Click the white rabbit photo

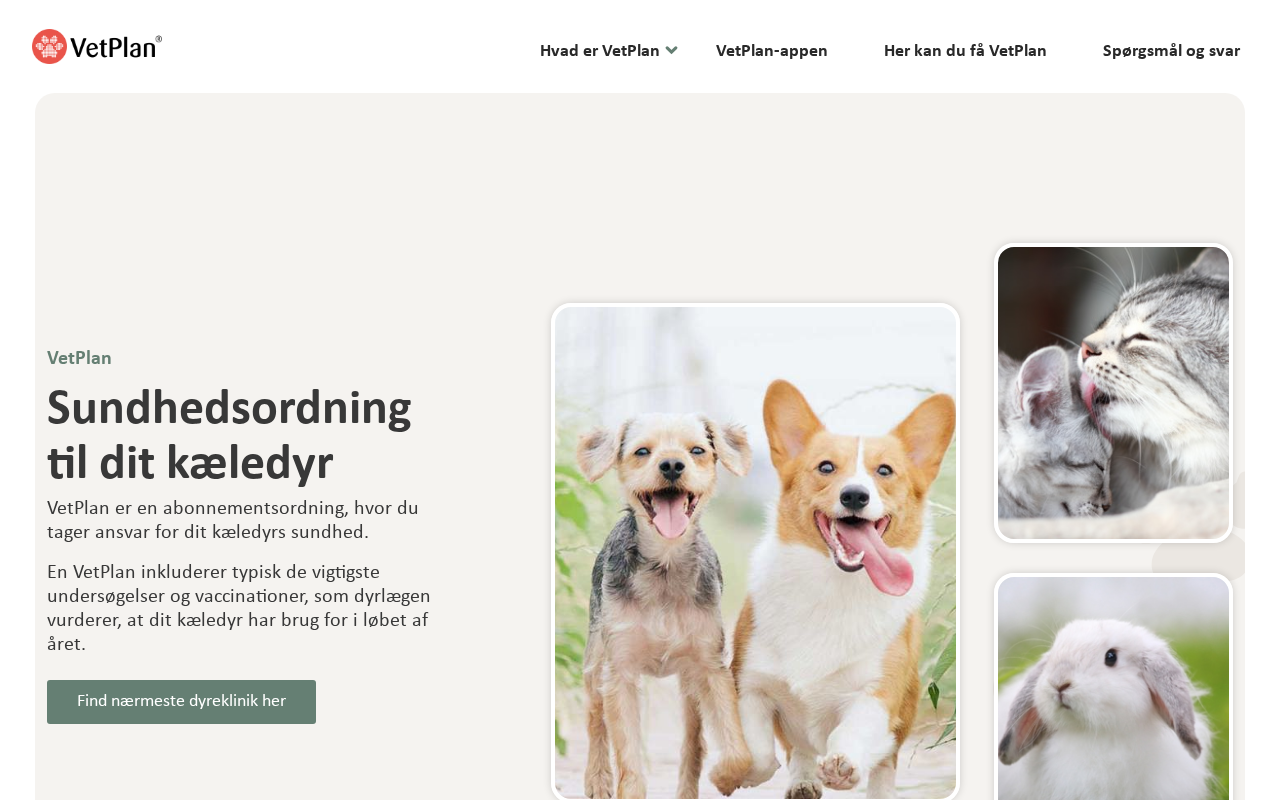tap(1113, 688)
